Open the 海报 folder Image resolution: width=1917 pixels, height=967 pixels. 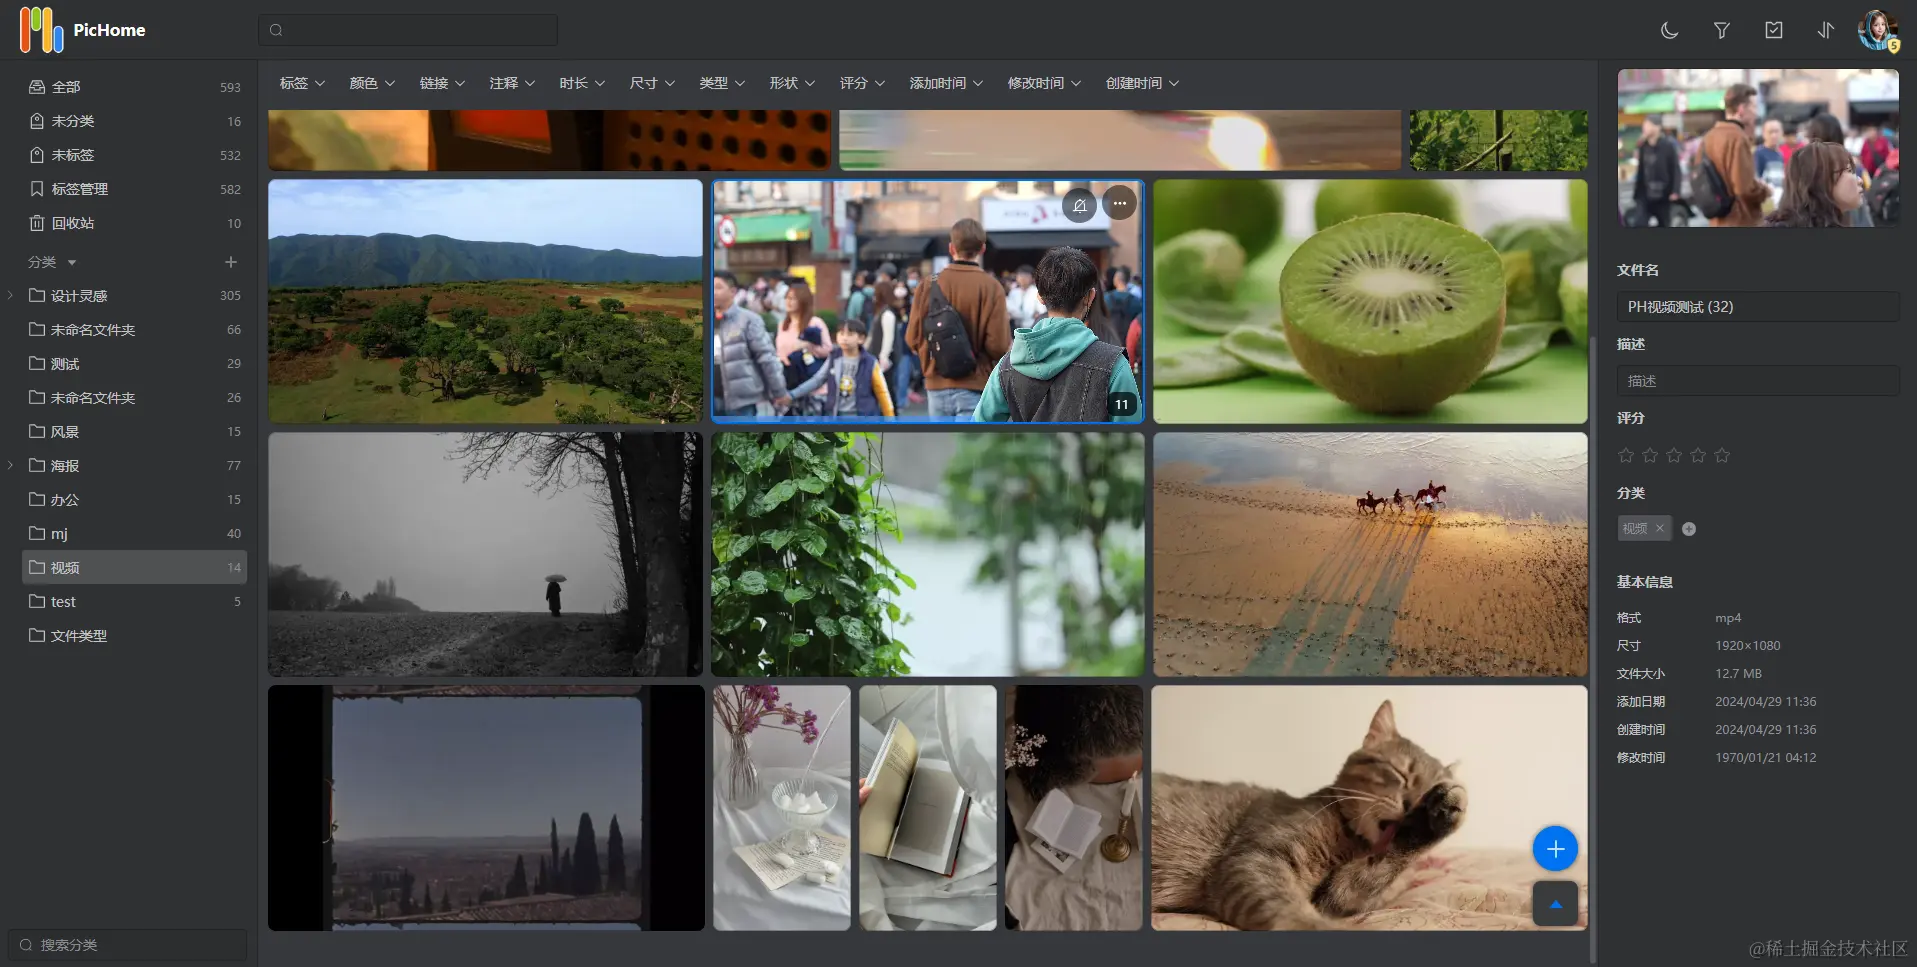tap(134, 465)
